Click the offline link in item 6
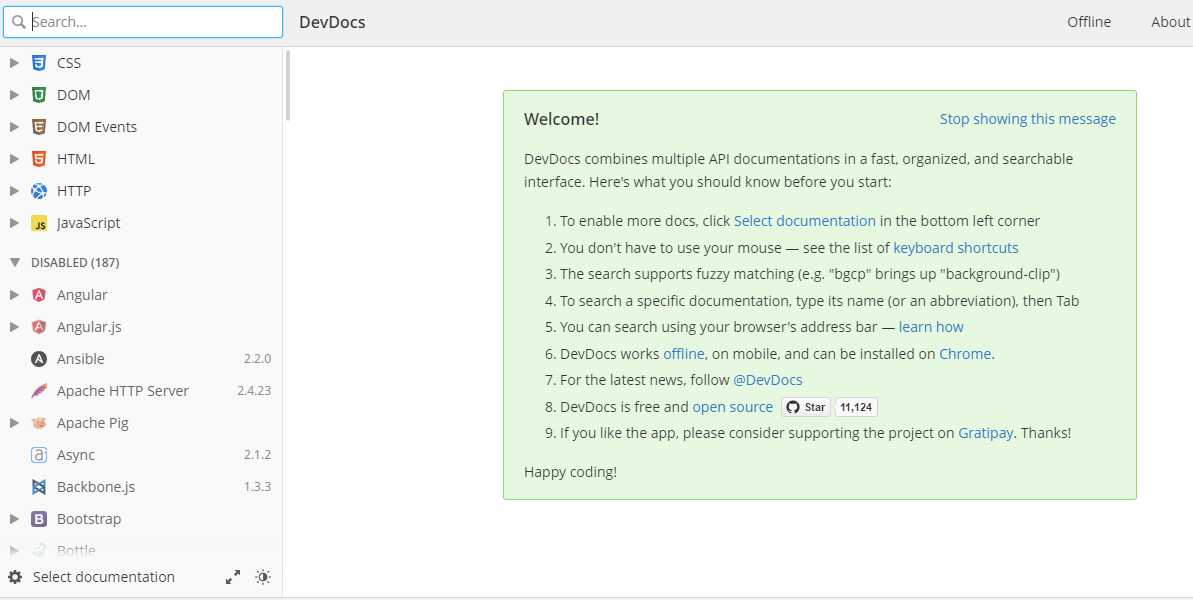 (684, 354)
